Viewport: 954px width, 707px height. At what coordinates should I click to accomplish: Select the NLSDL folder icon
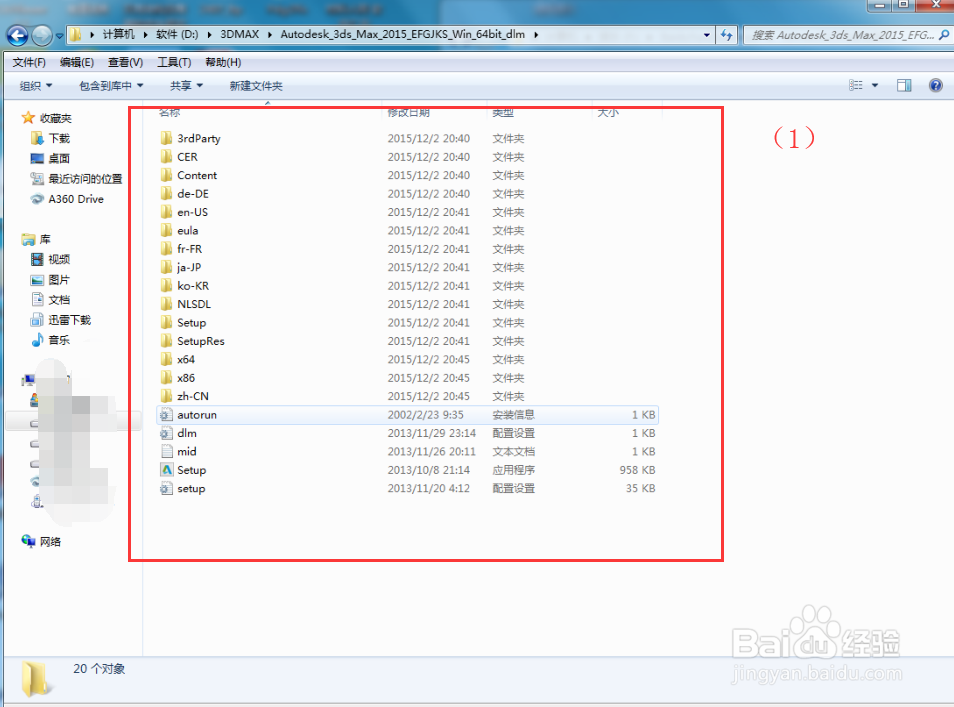(x=166, y=304)
